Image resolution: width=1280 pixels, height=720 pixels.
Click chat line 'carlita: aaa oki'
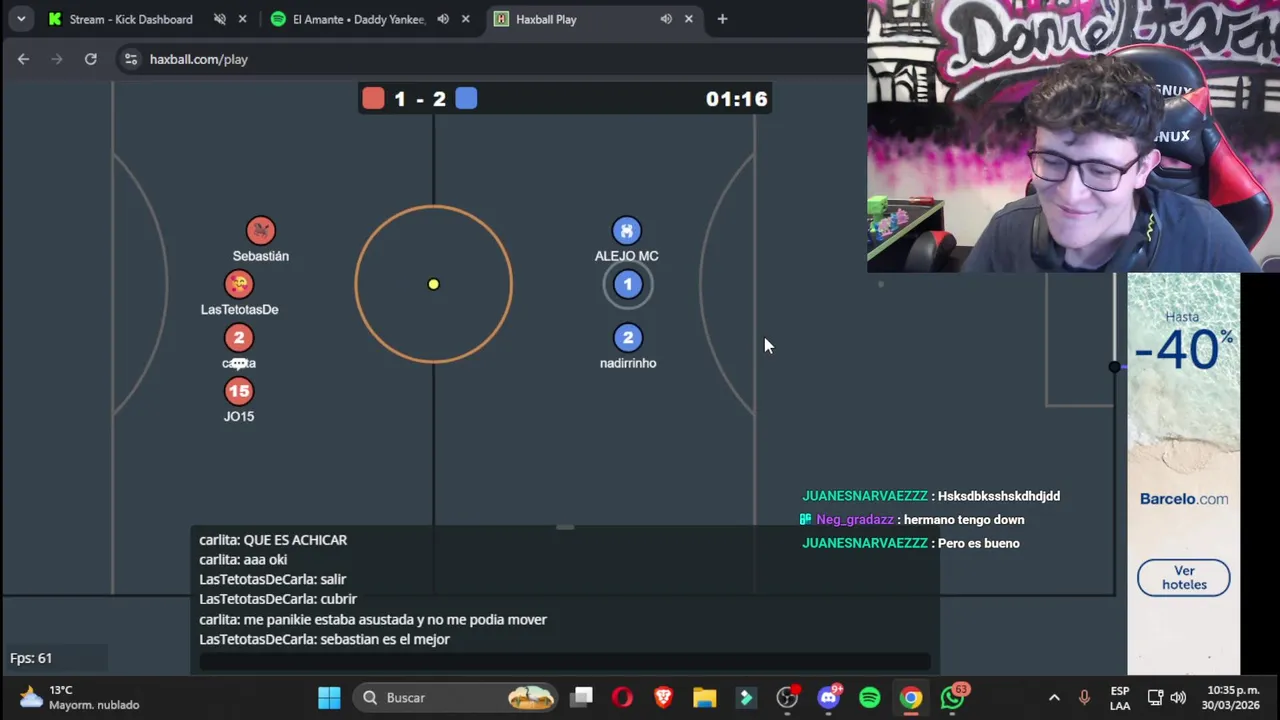coord(243,560)
